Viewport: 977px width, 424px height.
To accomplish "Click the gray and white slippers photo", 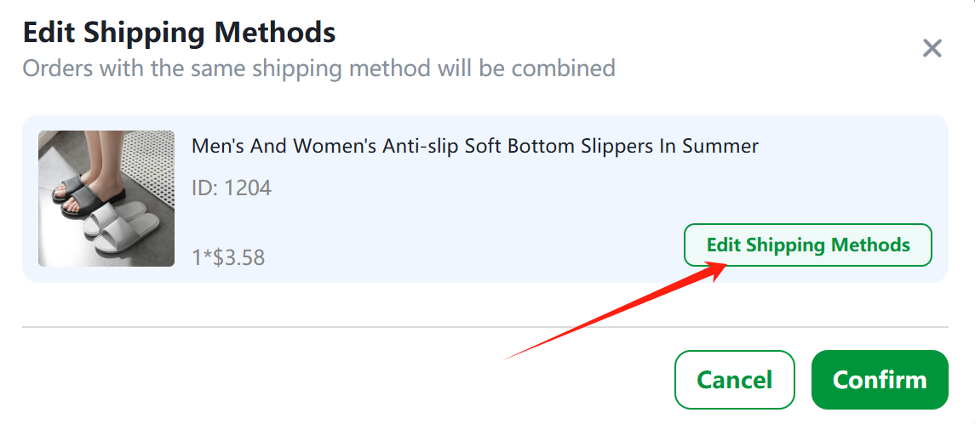I will click(107, 198).
